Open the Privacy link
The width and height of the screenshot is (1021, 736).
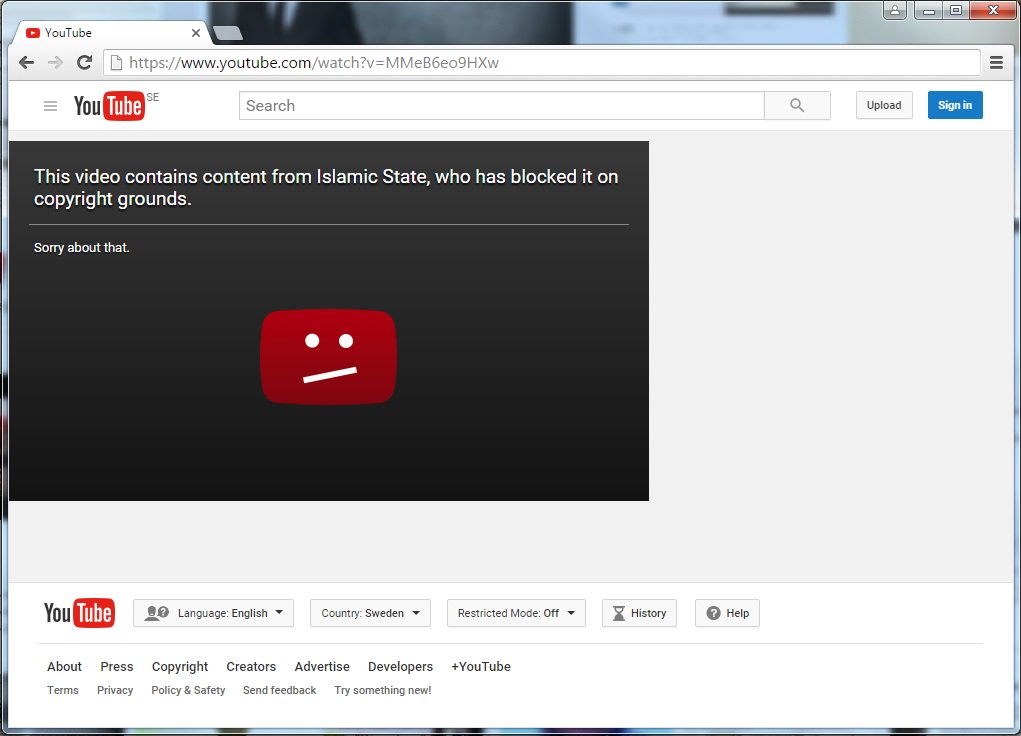pos(115,690)
